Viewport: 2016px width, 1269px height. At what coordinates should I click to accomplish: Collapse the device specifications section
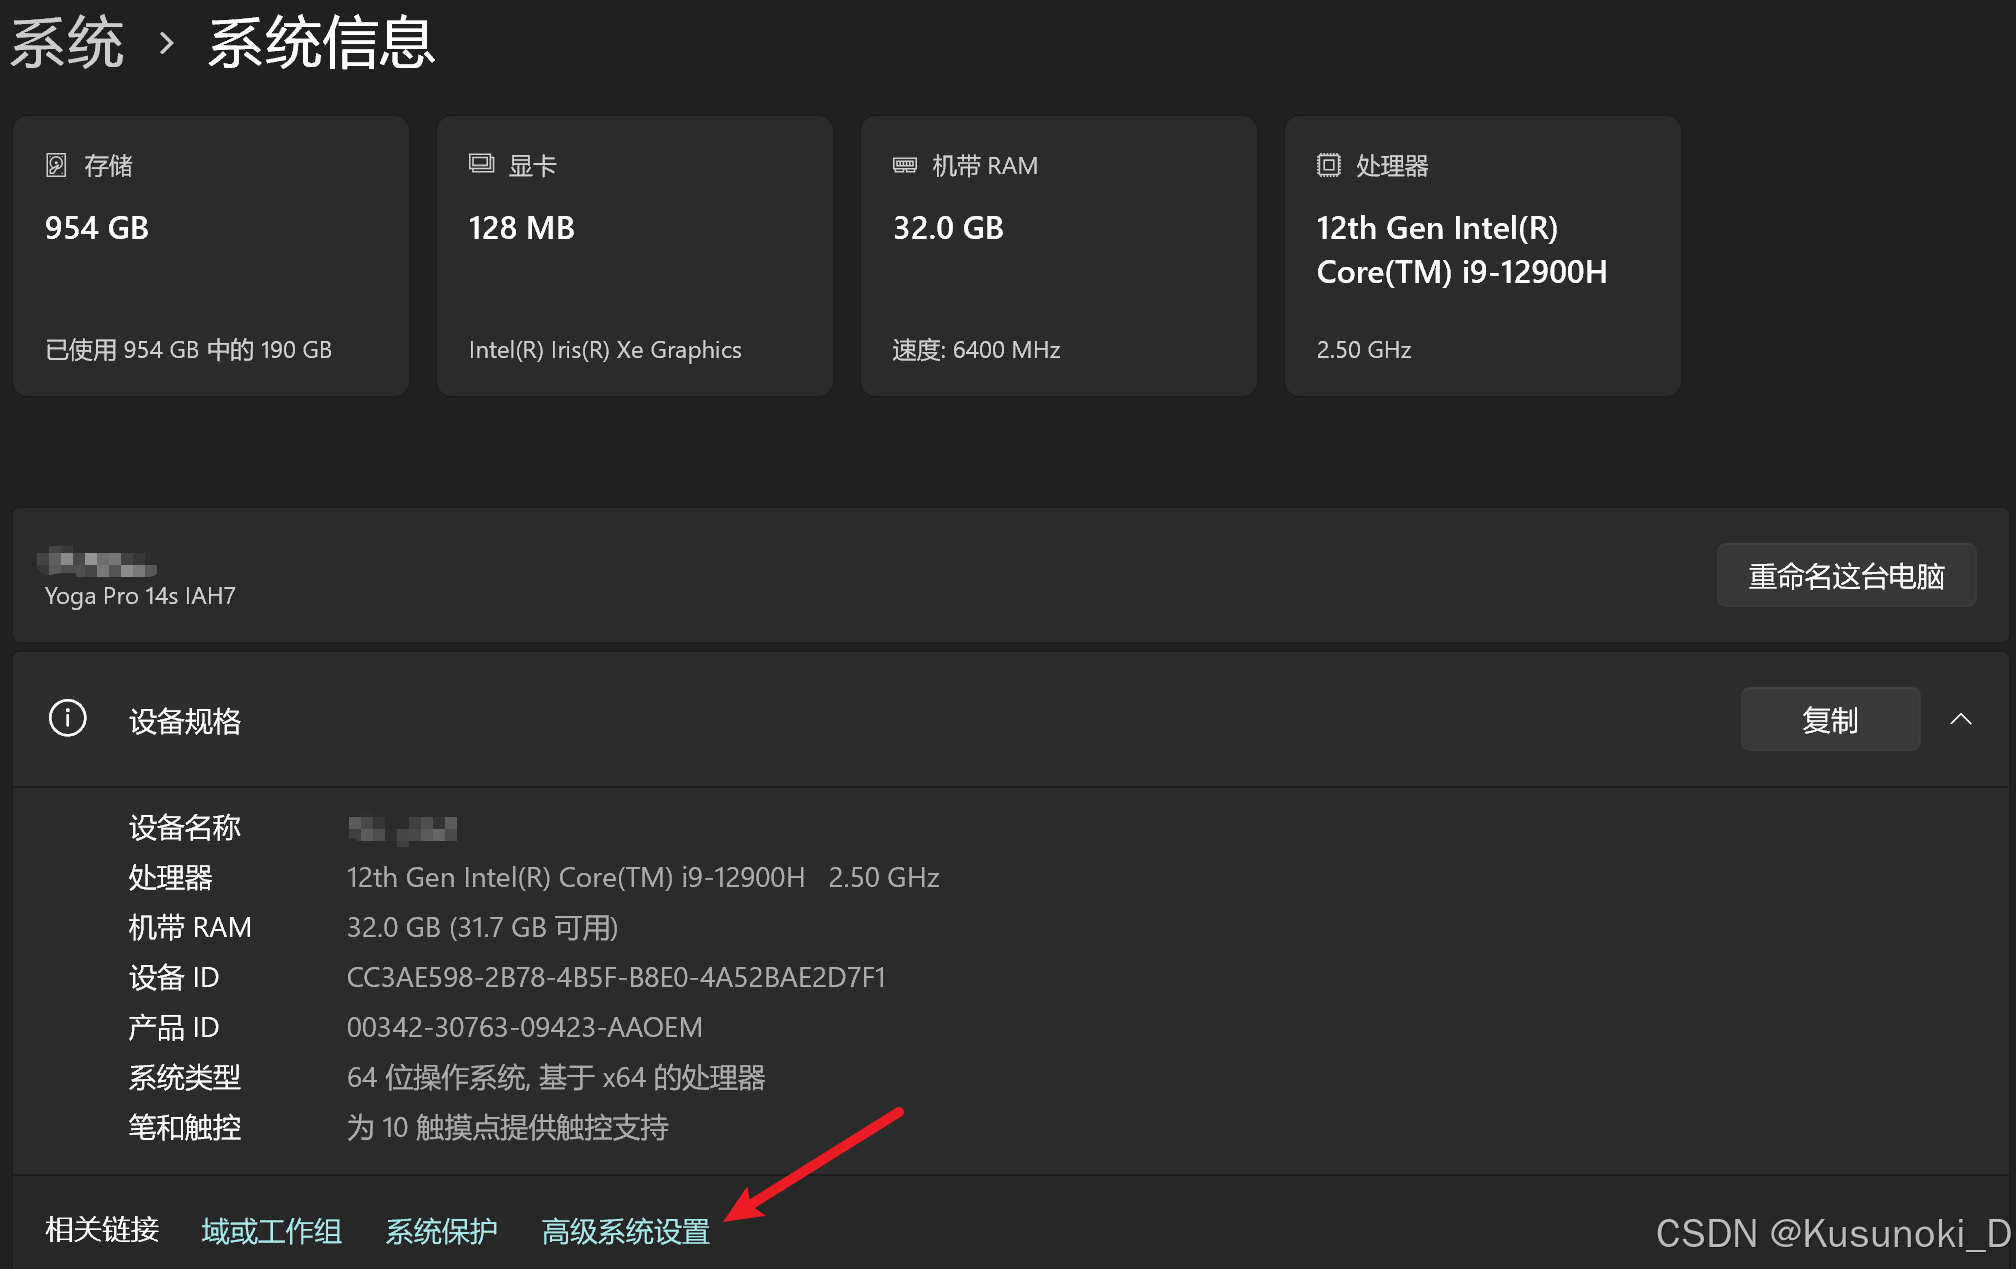pyautogui.click(x=1960, y=719)
